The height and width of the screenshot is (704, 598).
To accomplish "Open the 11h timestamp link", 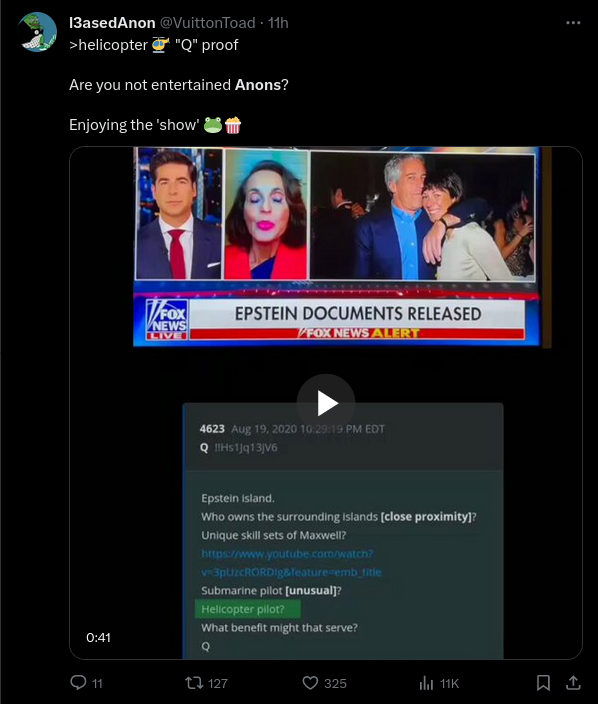I will click(x=278, y=22).
